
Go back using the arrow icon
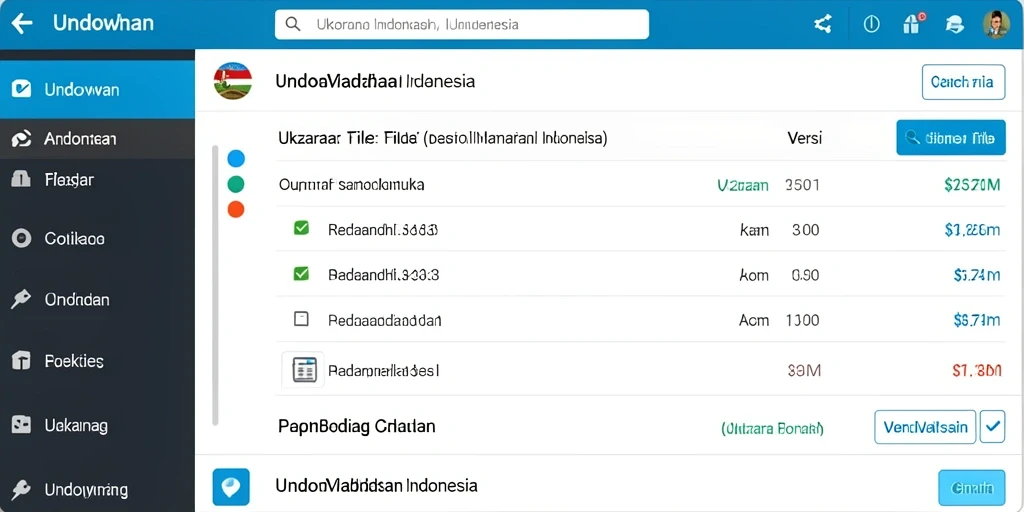22,24
